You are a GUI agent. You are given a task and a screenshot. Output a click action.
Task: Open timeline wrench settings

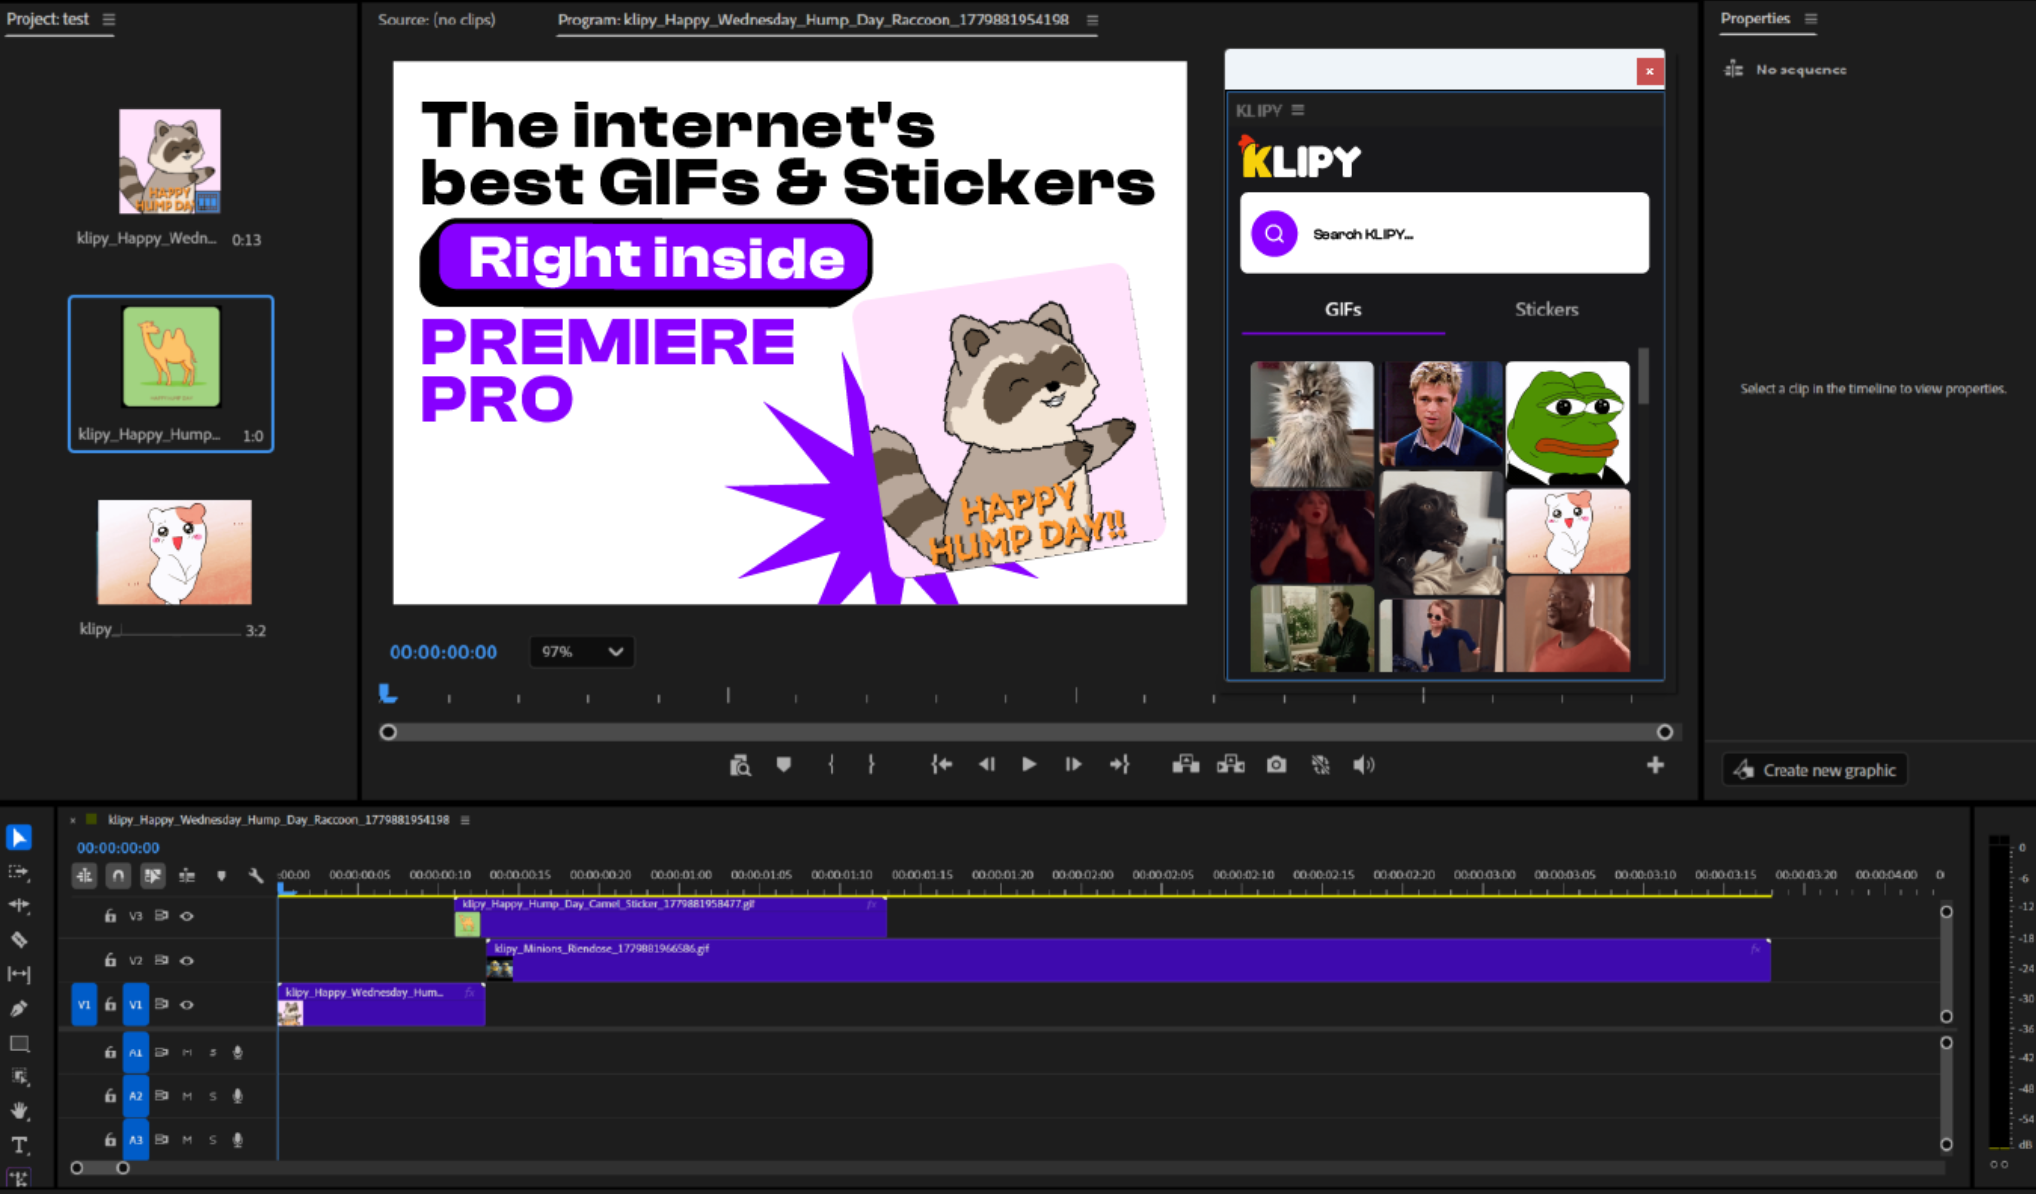click(x=256, y=876)
